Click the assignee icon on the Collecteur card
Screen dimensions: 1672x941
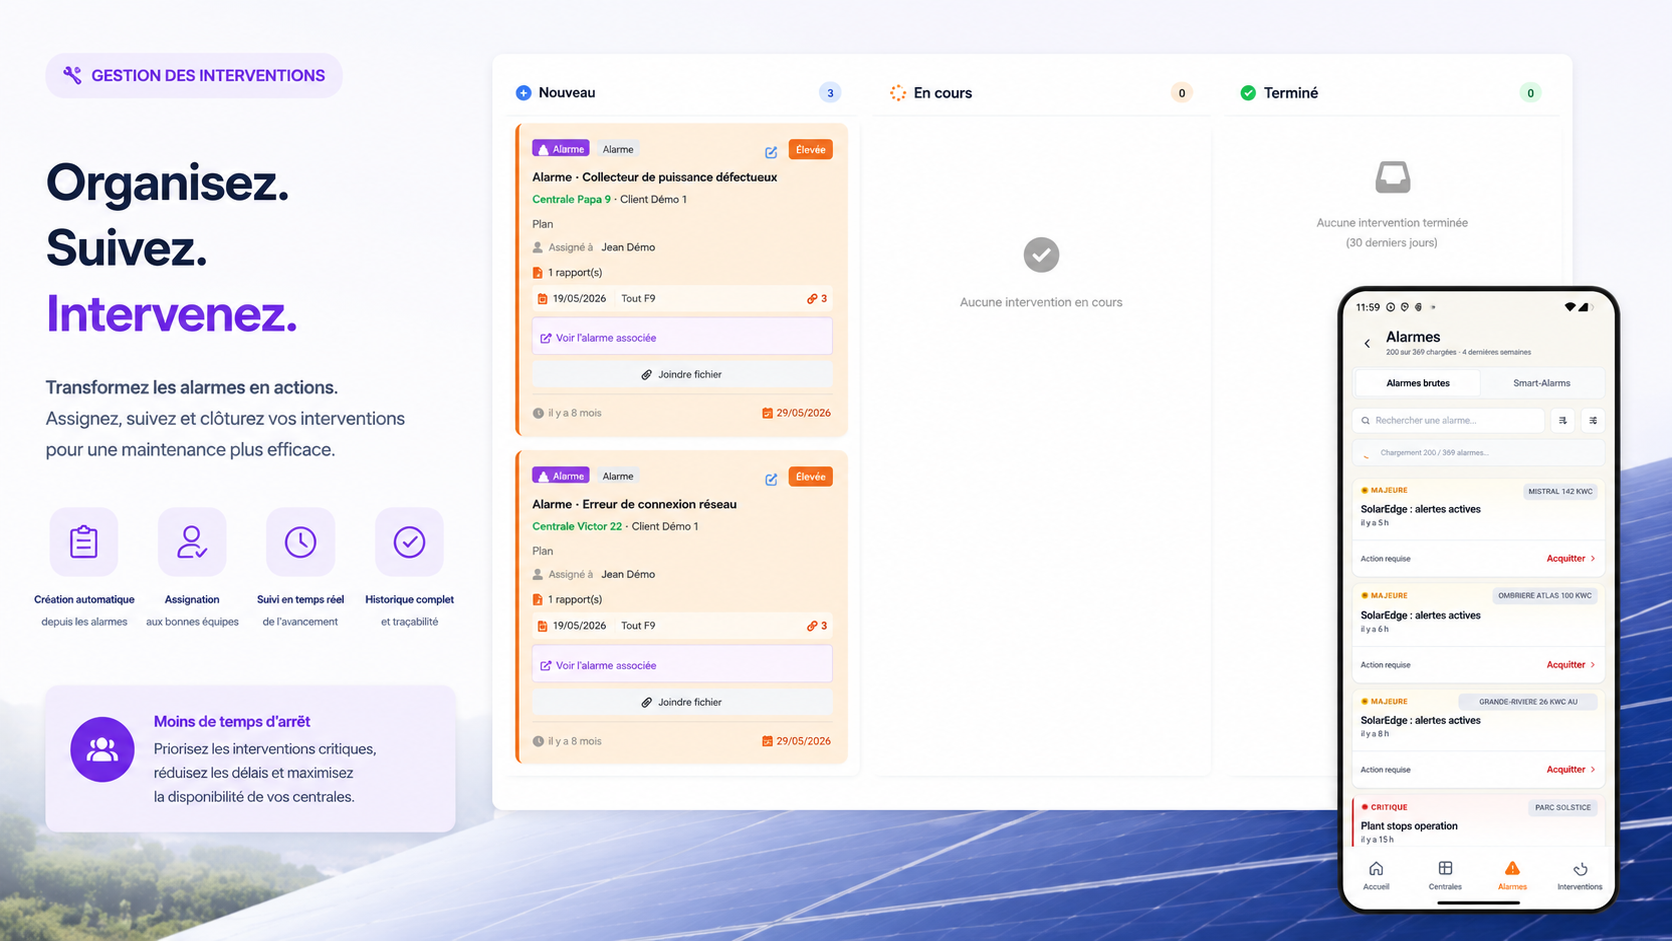pos(537,247)
